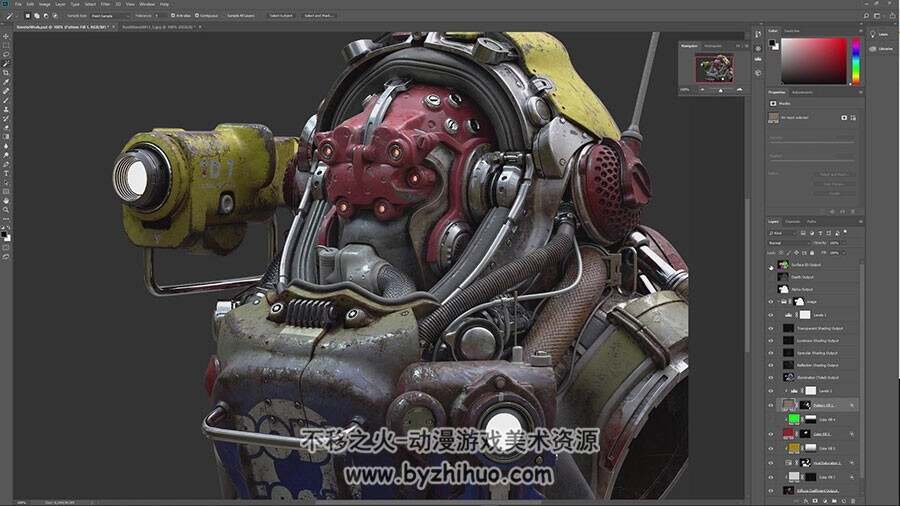Open the collapsed History panel icon
Image resolution: width=900 pixels, height=506 pixels.
point(758,34)
